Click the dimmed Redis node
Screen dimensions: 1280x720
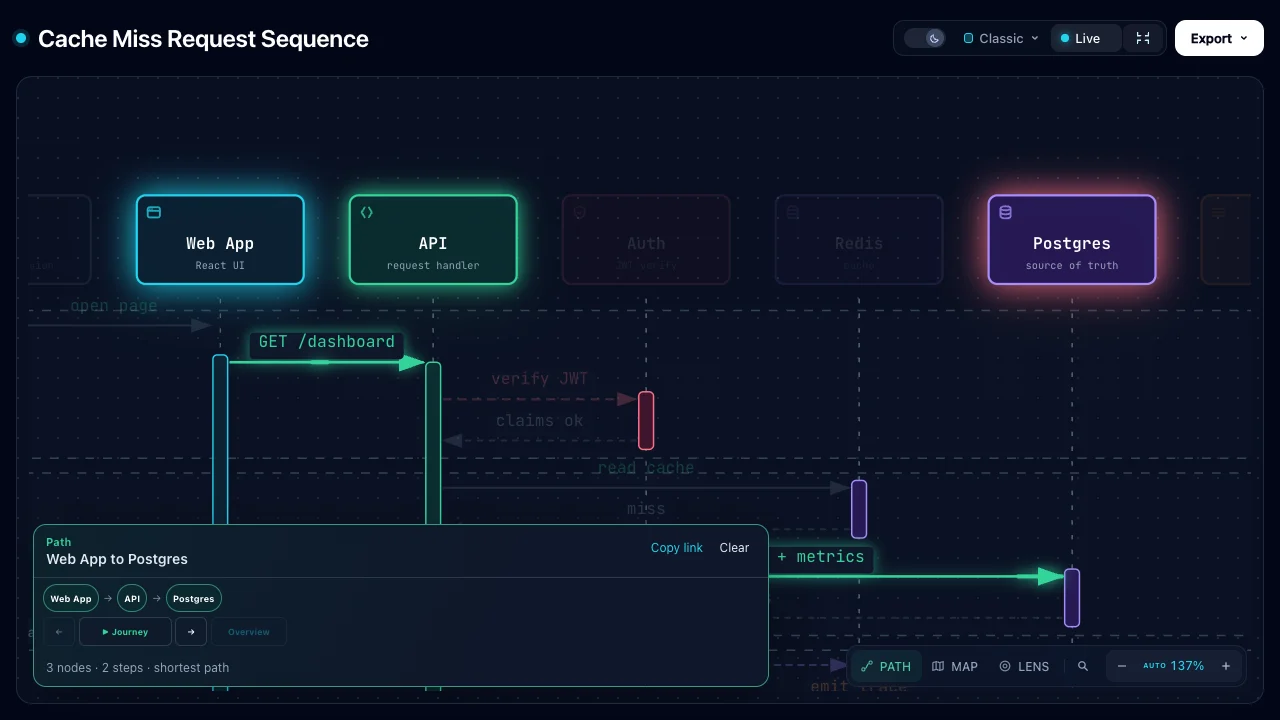click(x=859, y=240)
